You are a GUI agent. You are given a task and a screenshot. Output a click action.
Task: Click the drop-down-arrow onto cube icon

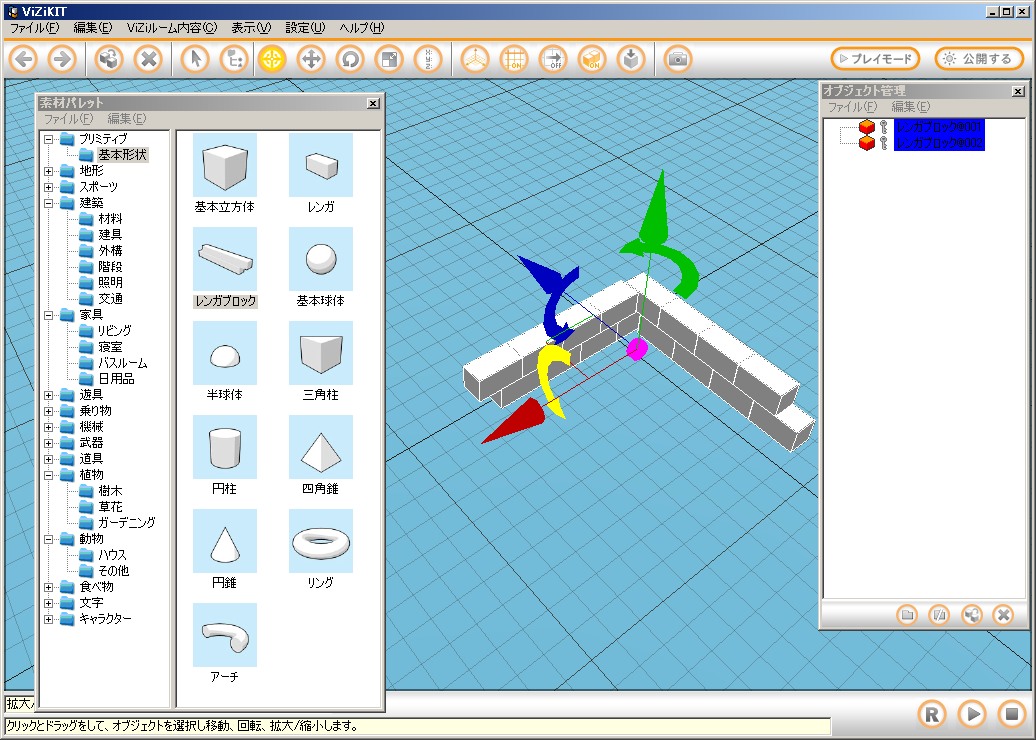point(631,59)
